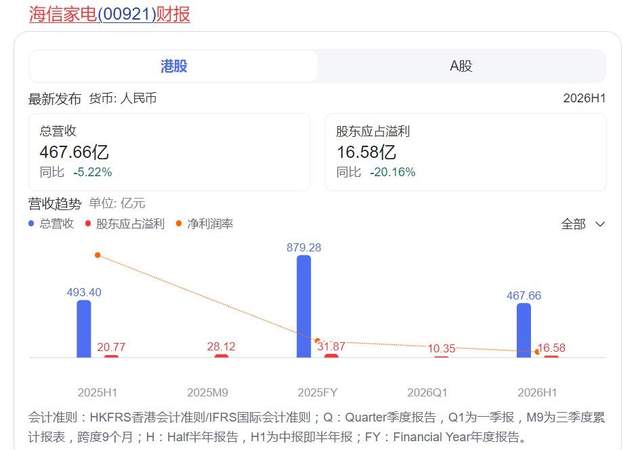Switch to the 港股 tab
The height and width of the screenshot is (450, 640).
point(173,66)
